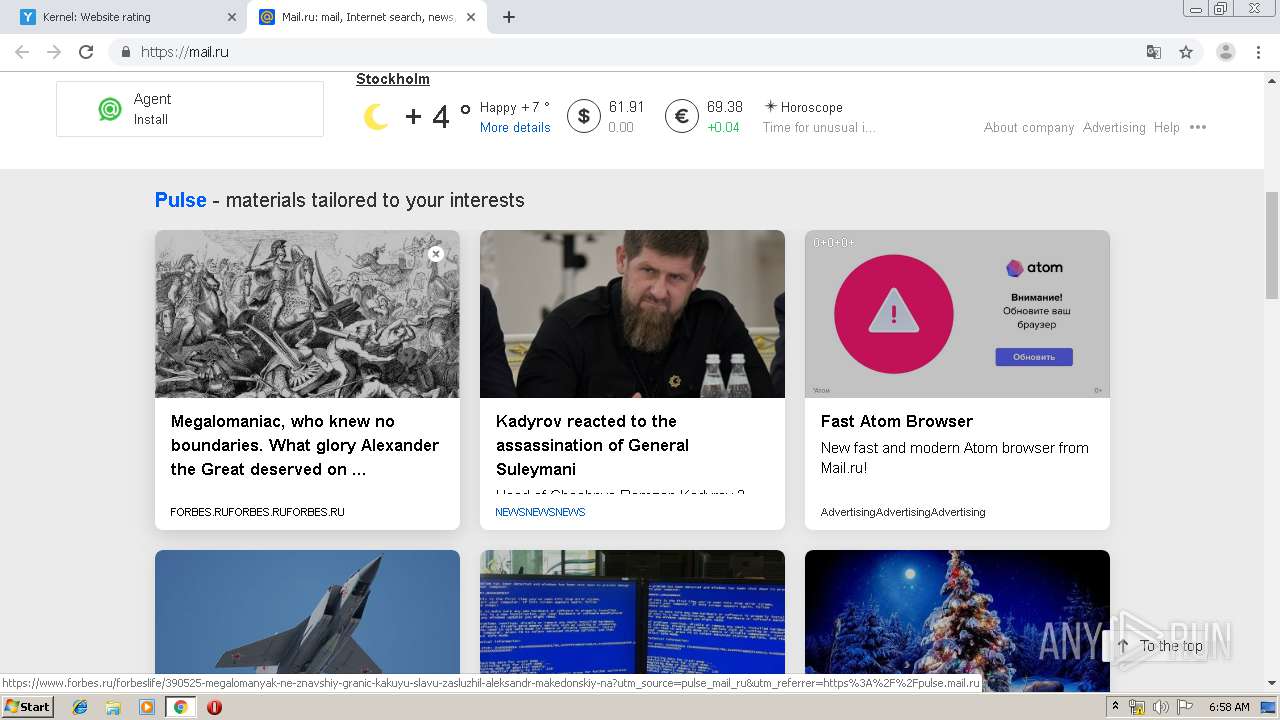Read the Kadyrov reacted article headline

pos(592,445)
